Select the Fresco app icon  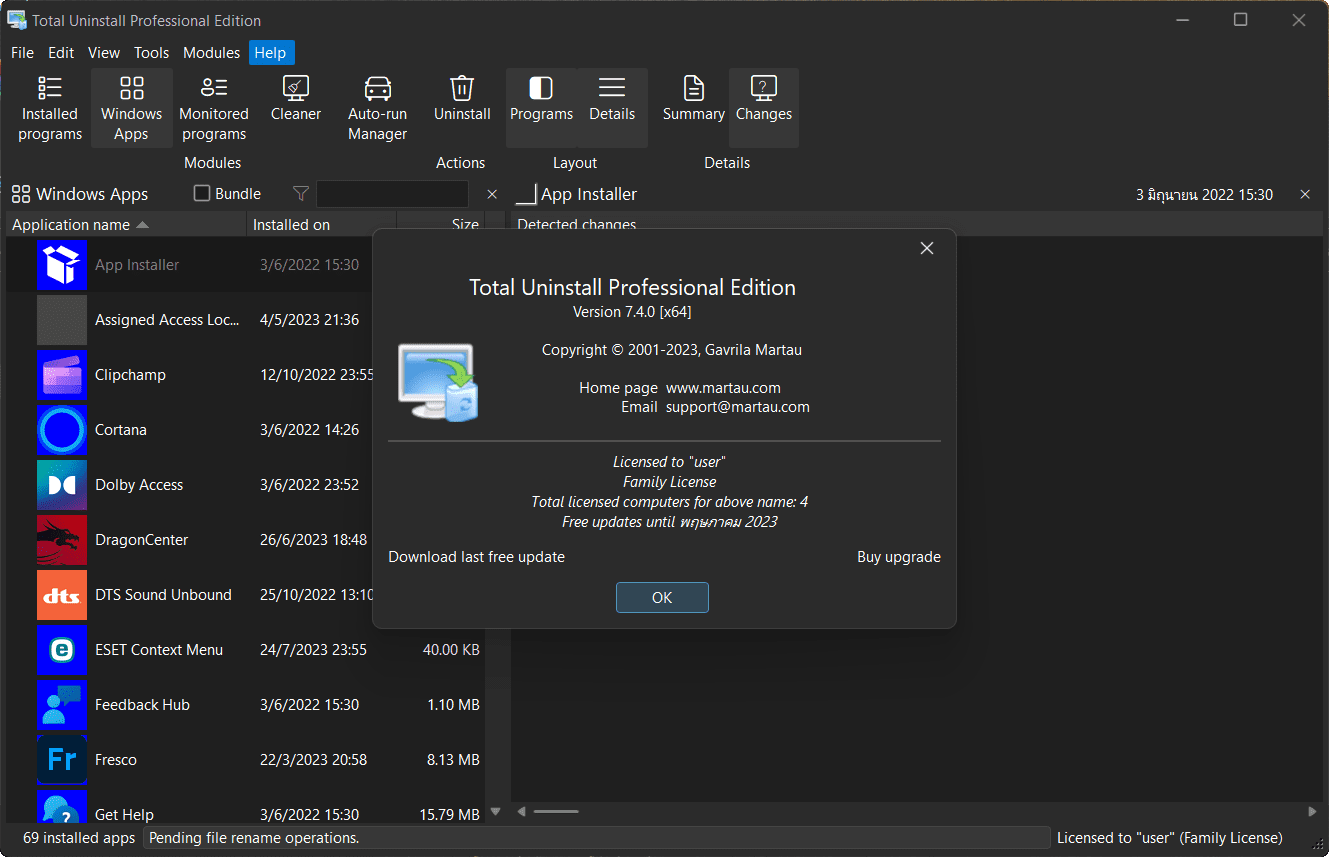click(x=62, y=760)
